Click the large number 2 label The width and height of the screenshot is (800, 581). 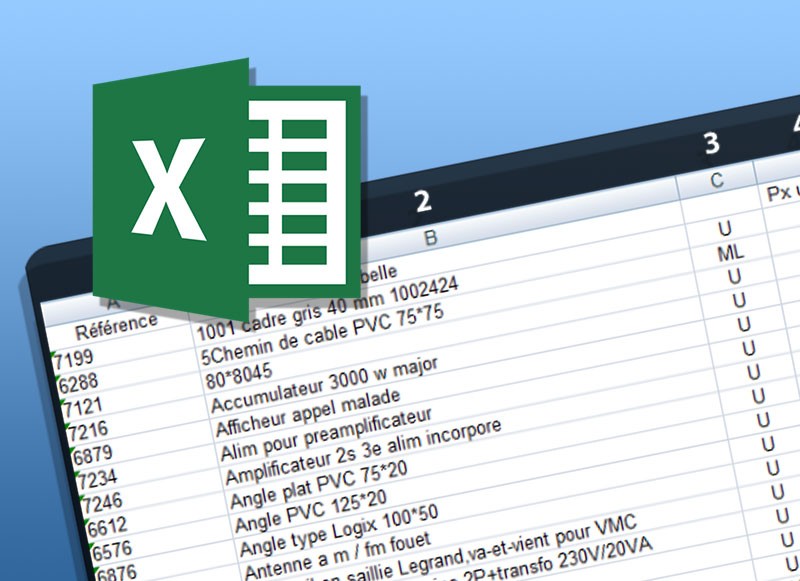point(423,201)
